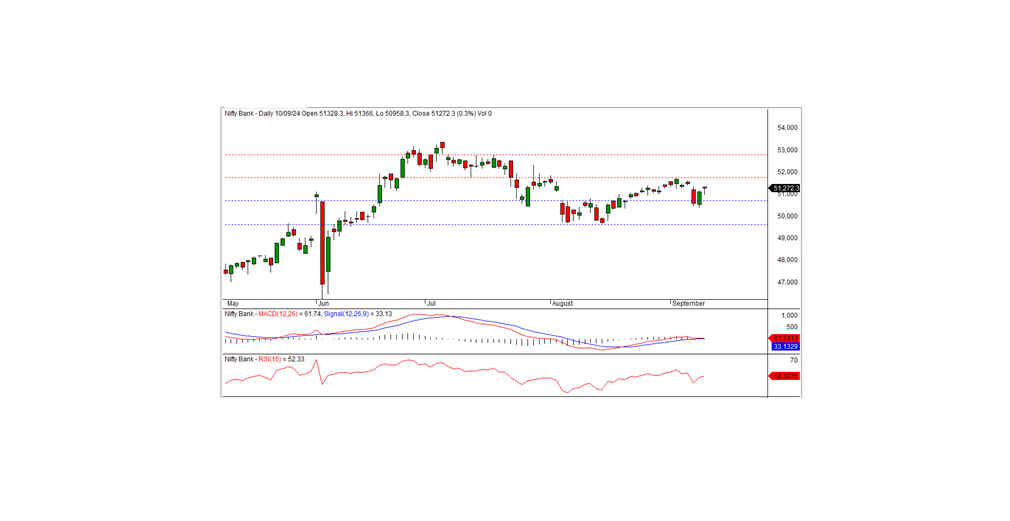Click the 52,000 price axis label
Image resolution: width=1010 pixels, height=521 pixels.
787,172
